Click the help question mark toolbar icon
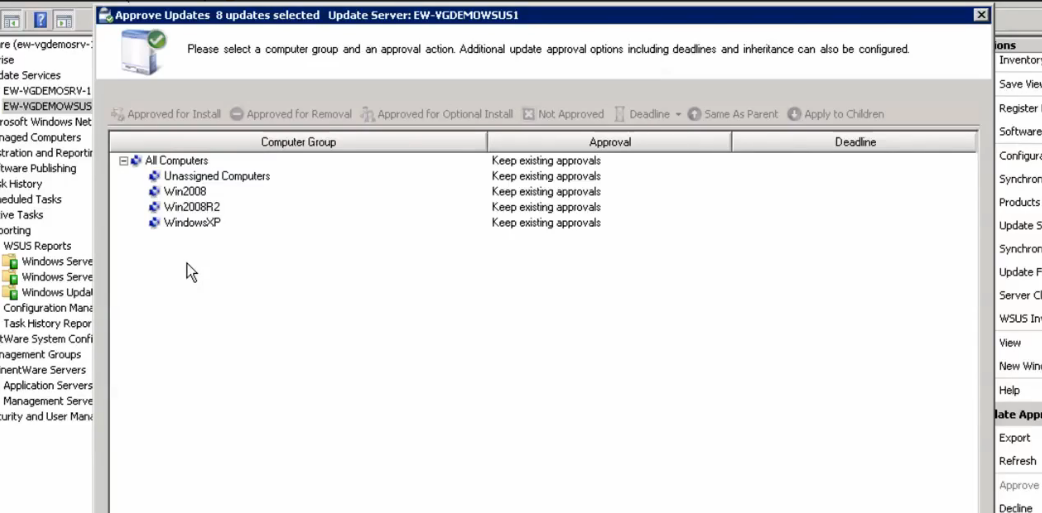Screen dimensions: 1042x513 (40, 20)
